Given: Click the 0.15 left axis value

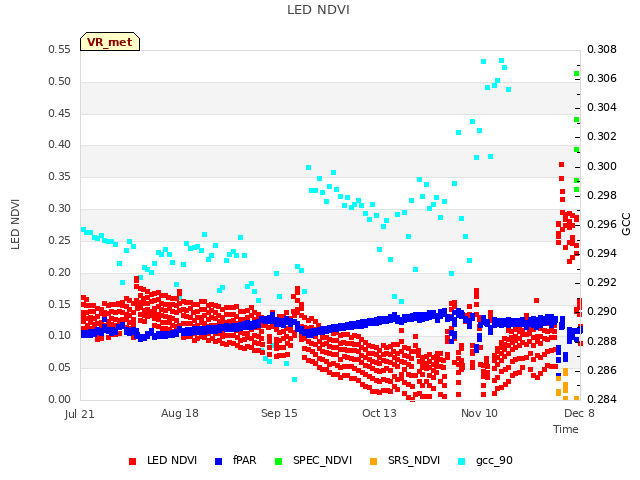Looking at the screenshot, I should pos(60,304).
